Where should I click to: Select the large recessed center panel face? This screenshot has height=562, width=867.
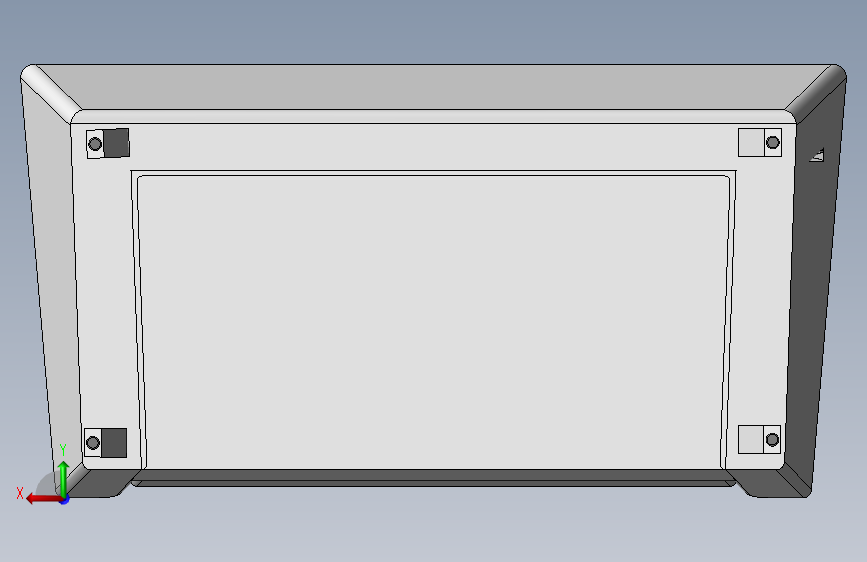(x=434, y=322)
